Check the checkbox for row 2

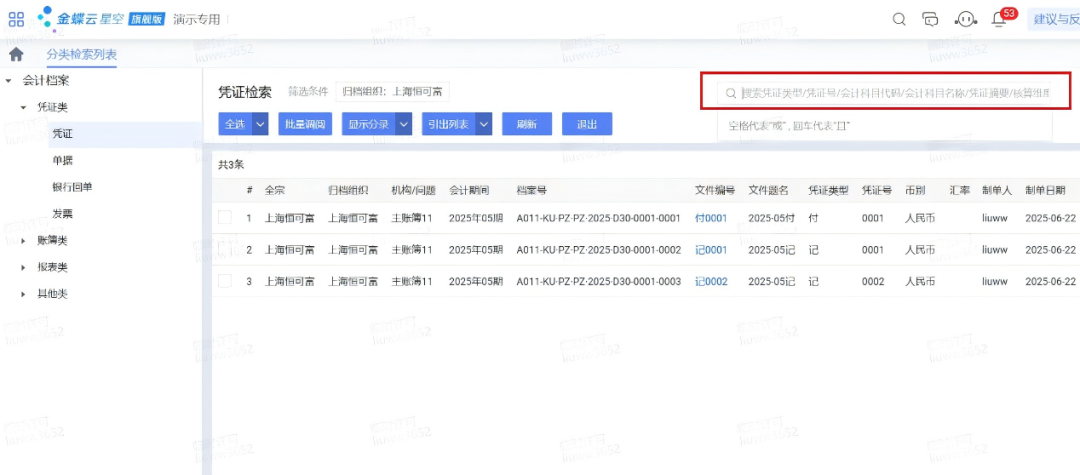pos(225,250)
